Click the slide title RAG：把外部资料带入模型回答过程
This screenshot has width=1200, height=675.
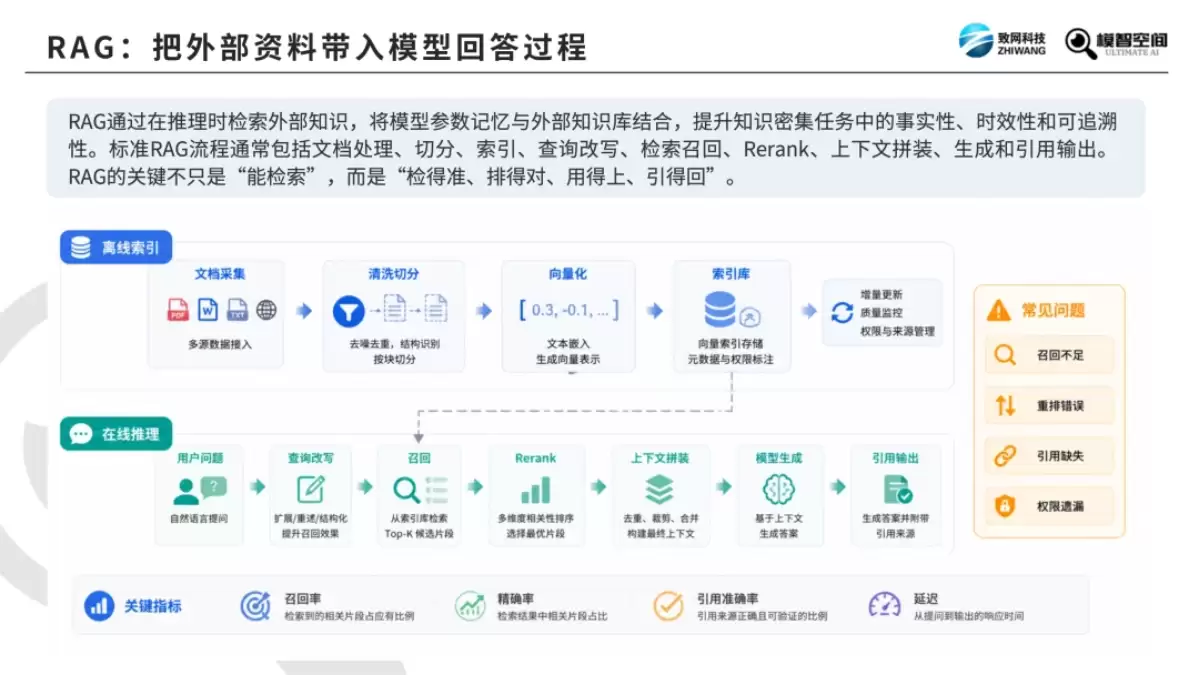(x=317, y=45)
